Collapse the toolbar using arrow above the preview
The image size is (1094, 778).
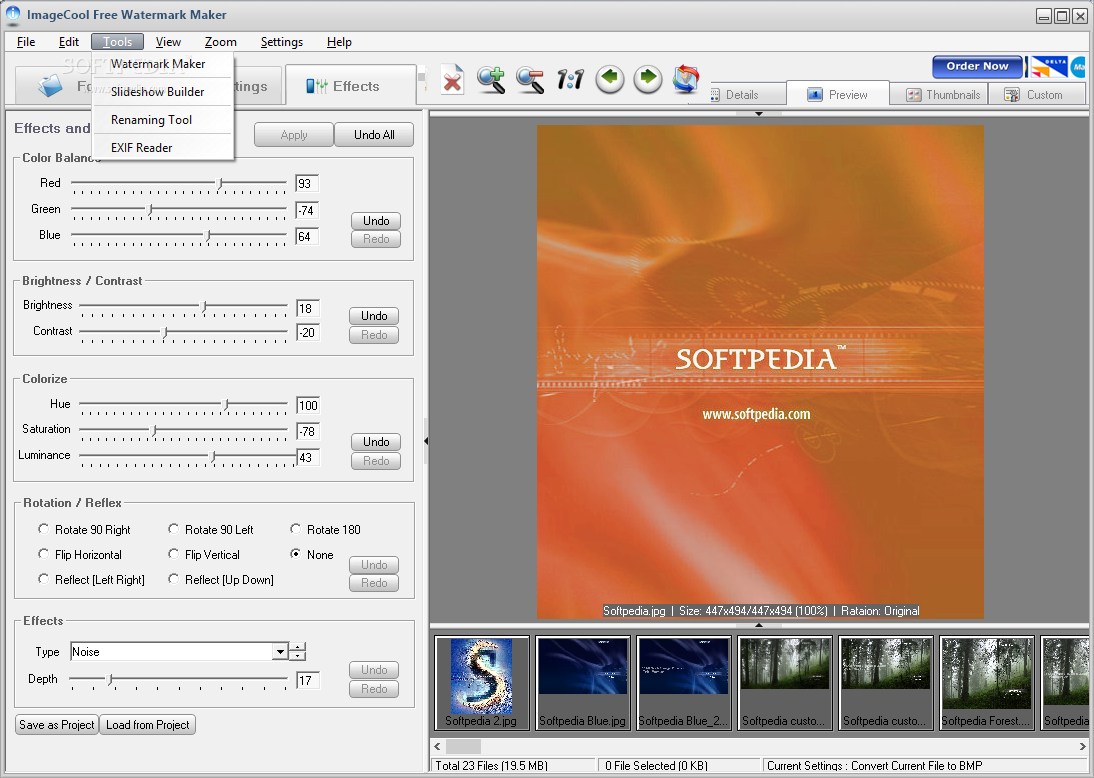click(x=758, y=113)
